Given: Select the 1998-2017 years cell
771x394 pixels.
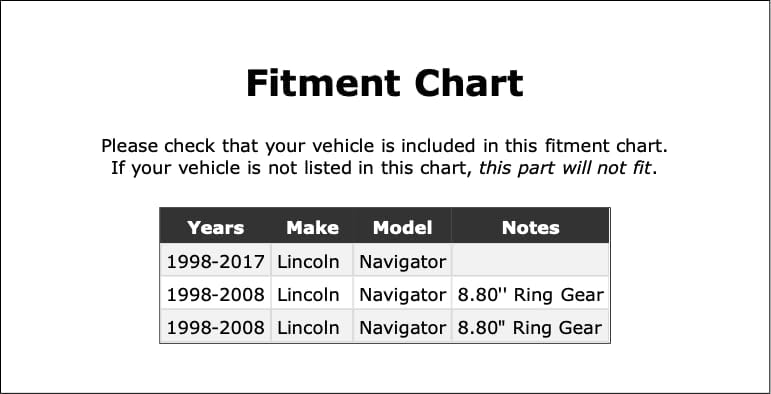Looking at the screenshot, I should pos(215,261).
